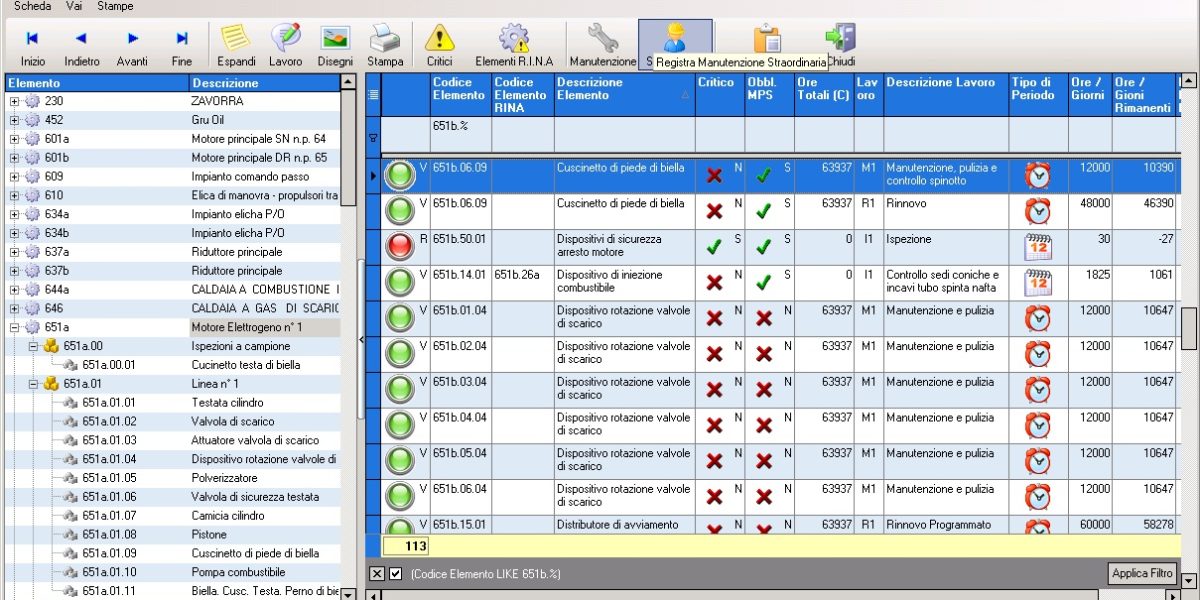Open the Stampe menu

click(116, 6)
